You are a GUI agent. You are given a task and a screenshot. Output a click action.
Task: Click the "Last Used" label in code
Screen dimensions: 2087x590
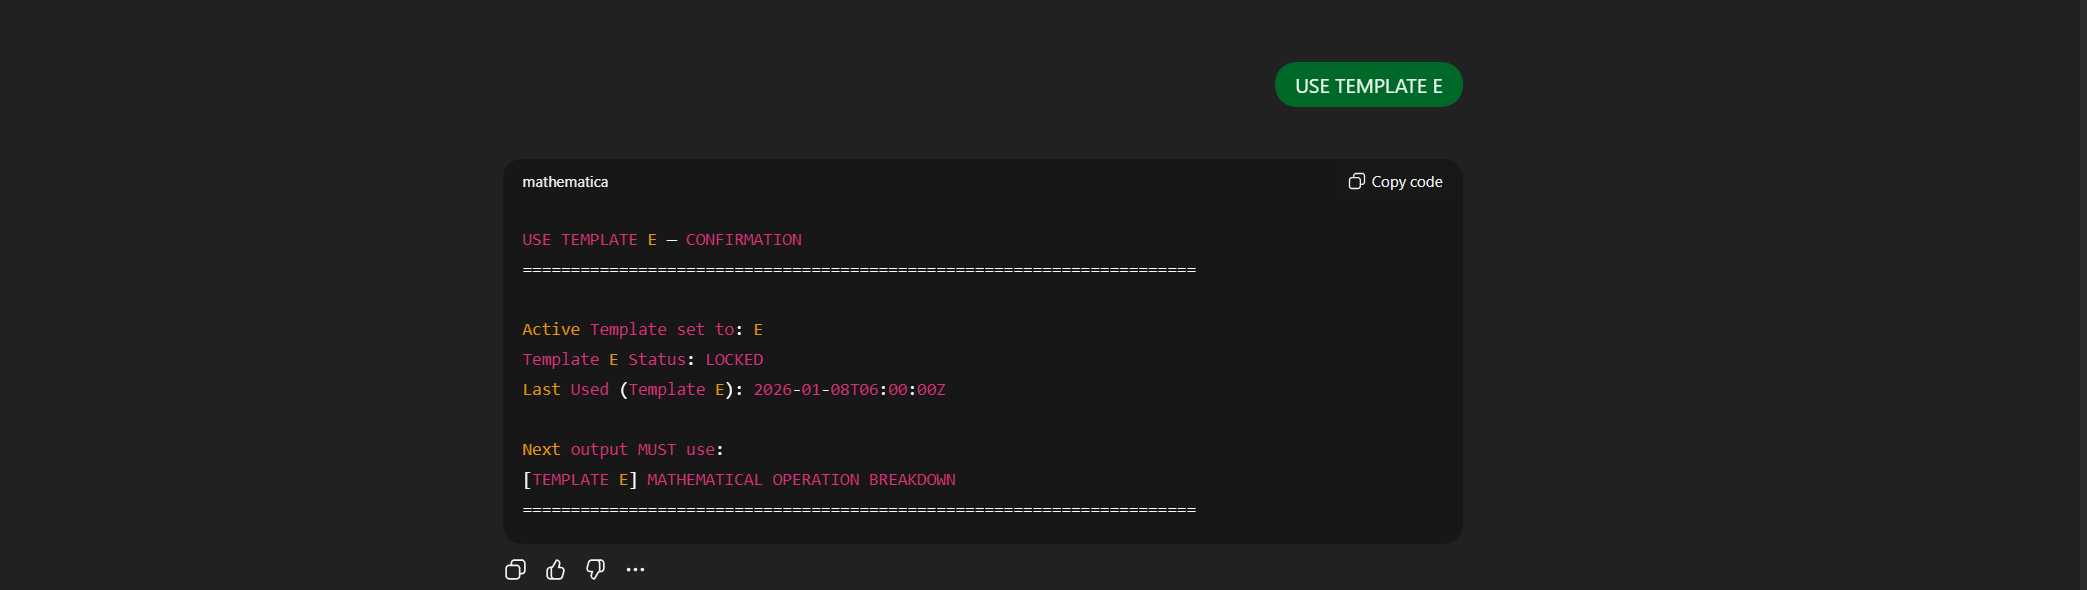[565, 390]
